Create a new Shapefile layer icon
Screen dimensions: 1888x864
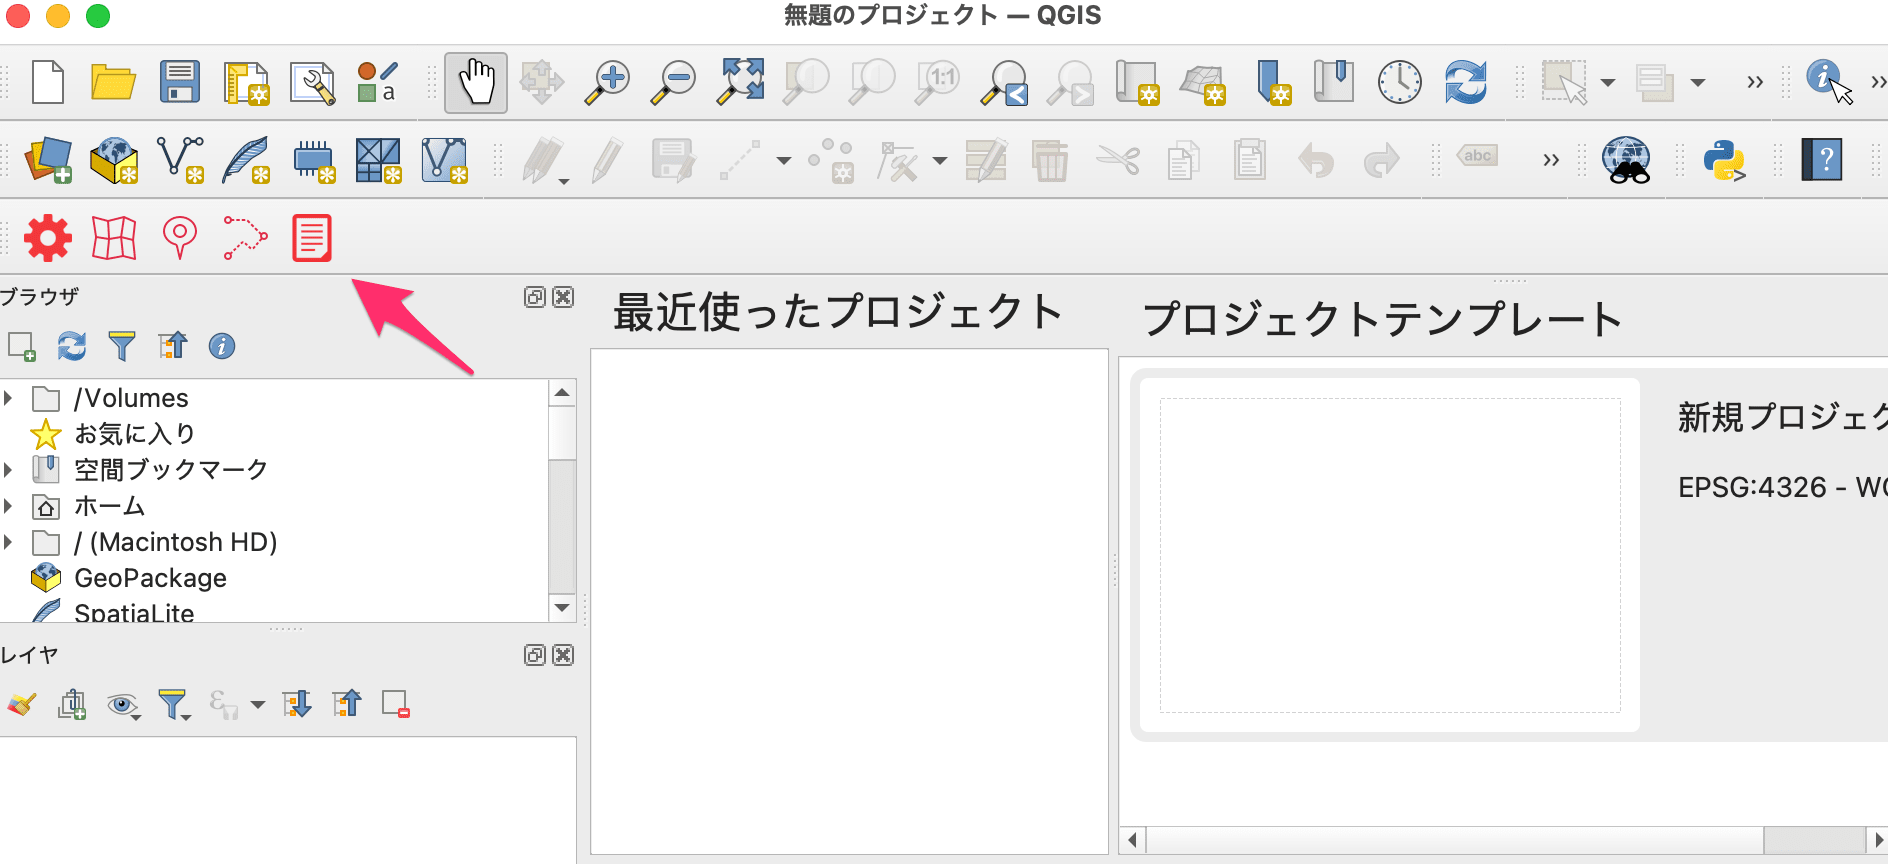coord(181,160)
